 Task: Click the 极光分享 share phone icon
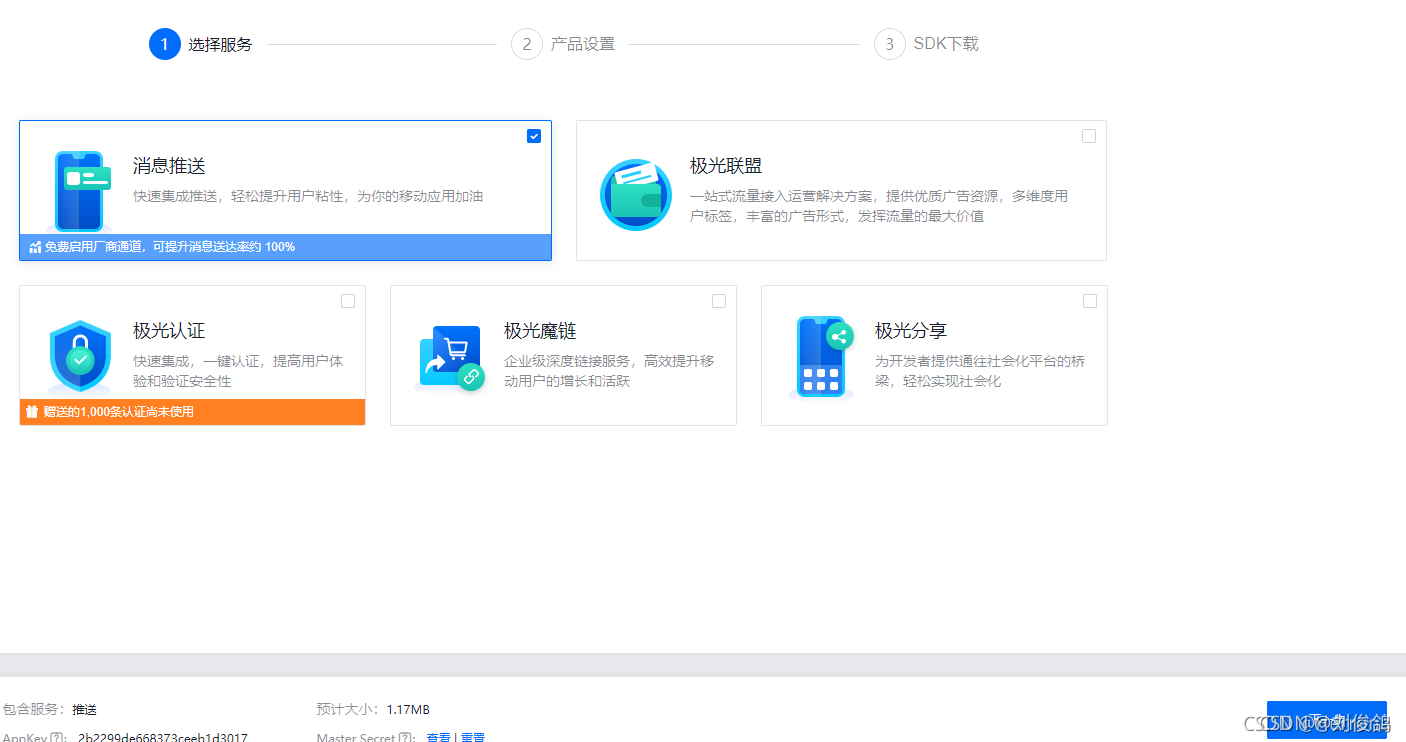point(823,356)
